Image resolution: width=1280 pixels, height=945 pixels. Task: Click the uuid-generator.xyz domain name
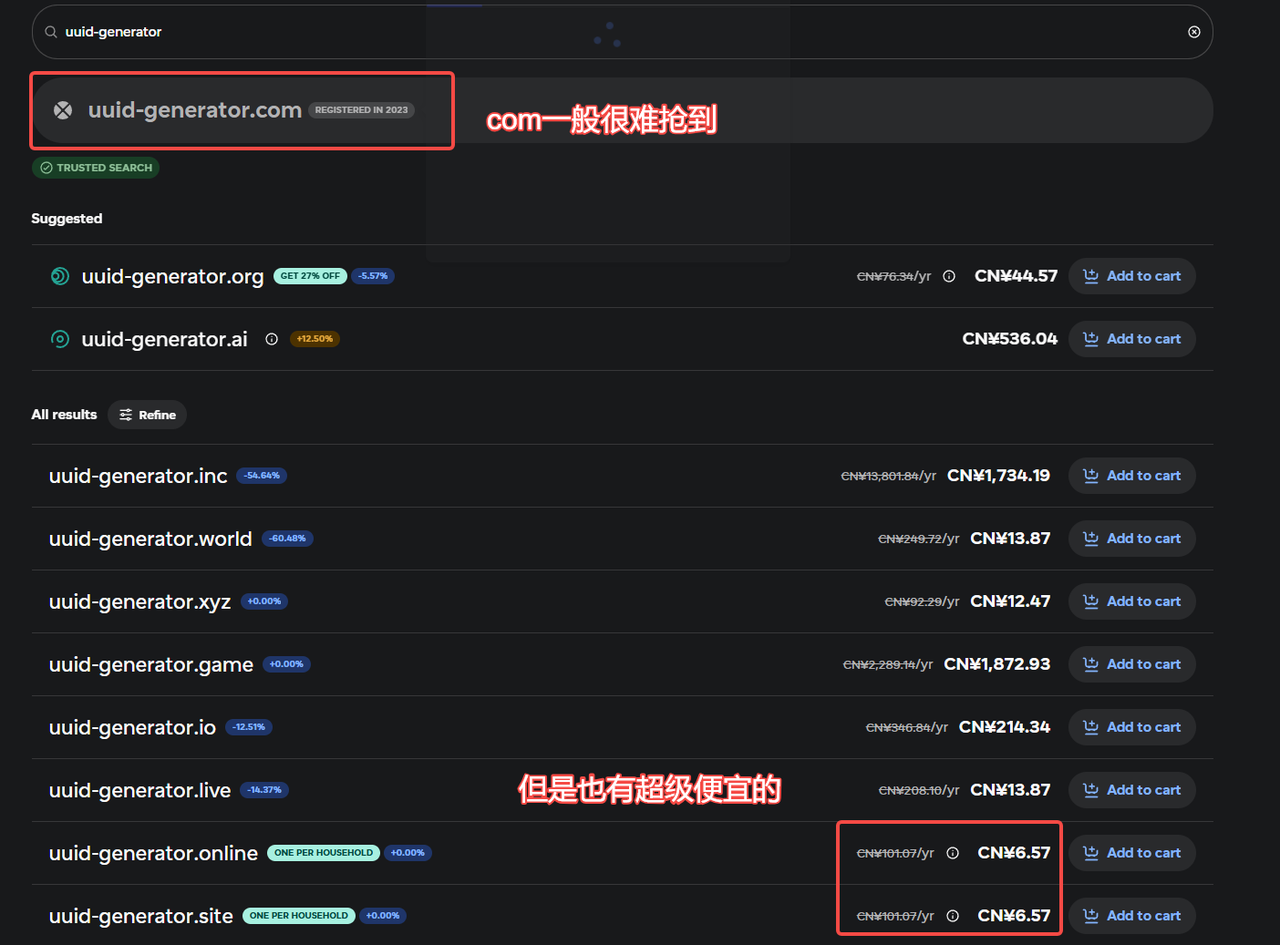[140, 601]
